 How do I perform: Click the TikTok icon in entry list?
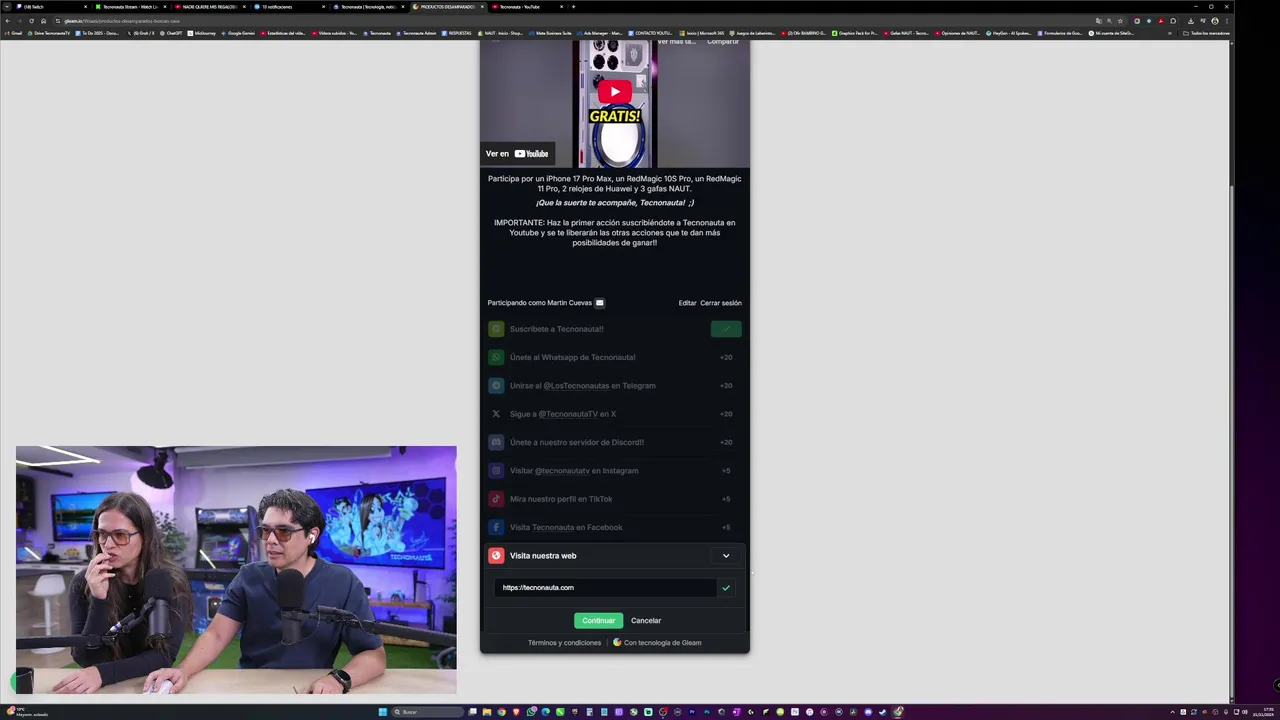point(496,499)
